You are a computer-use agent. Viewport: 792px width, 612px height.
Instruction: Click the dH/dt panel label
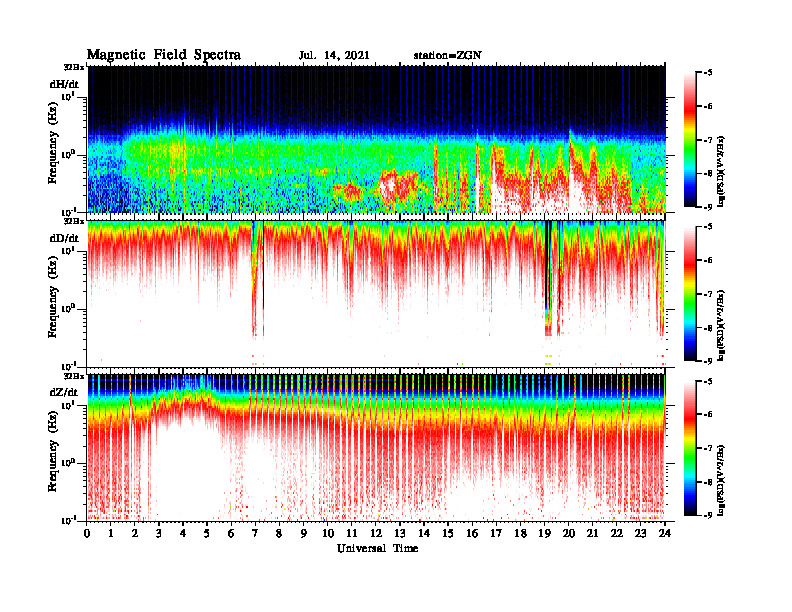pyautogui.click(x=64, y=84)
